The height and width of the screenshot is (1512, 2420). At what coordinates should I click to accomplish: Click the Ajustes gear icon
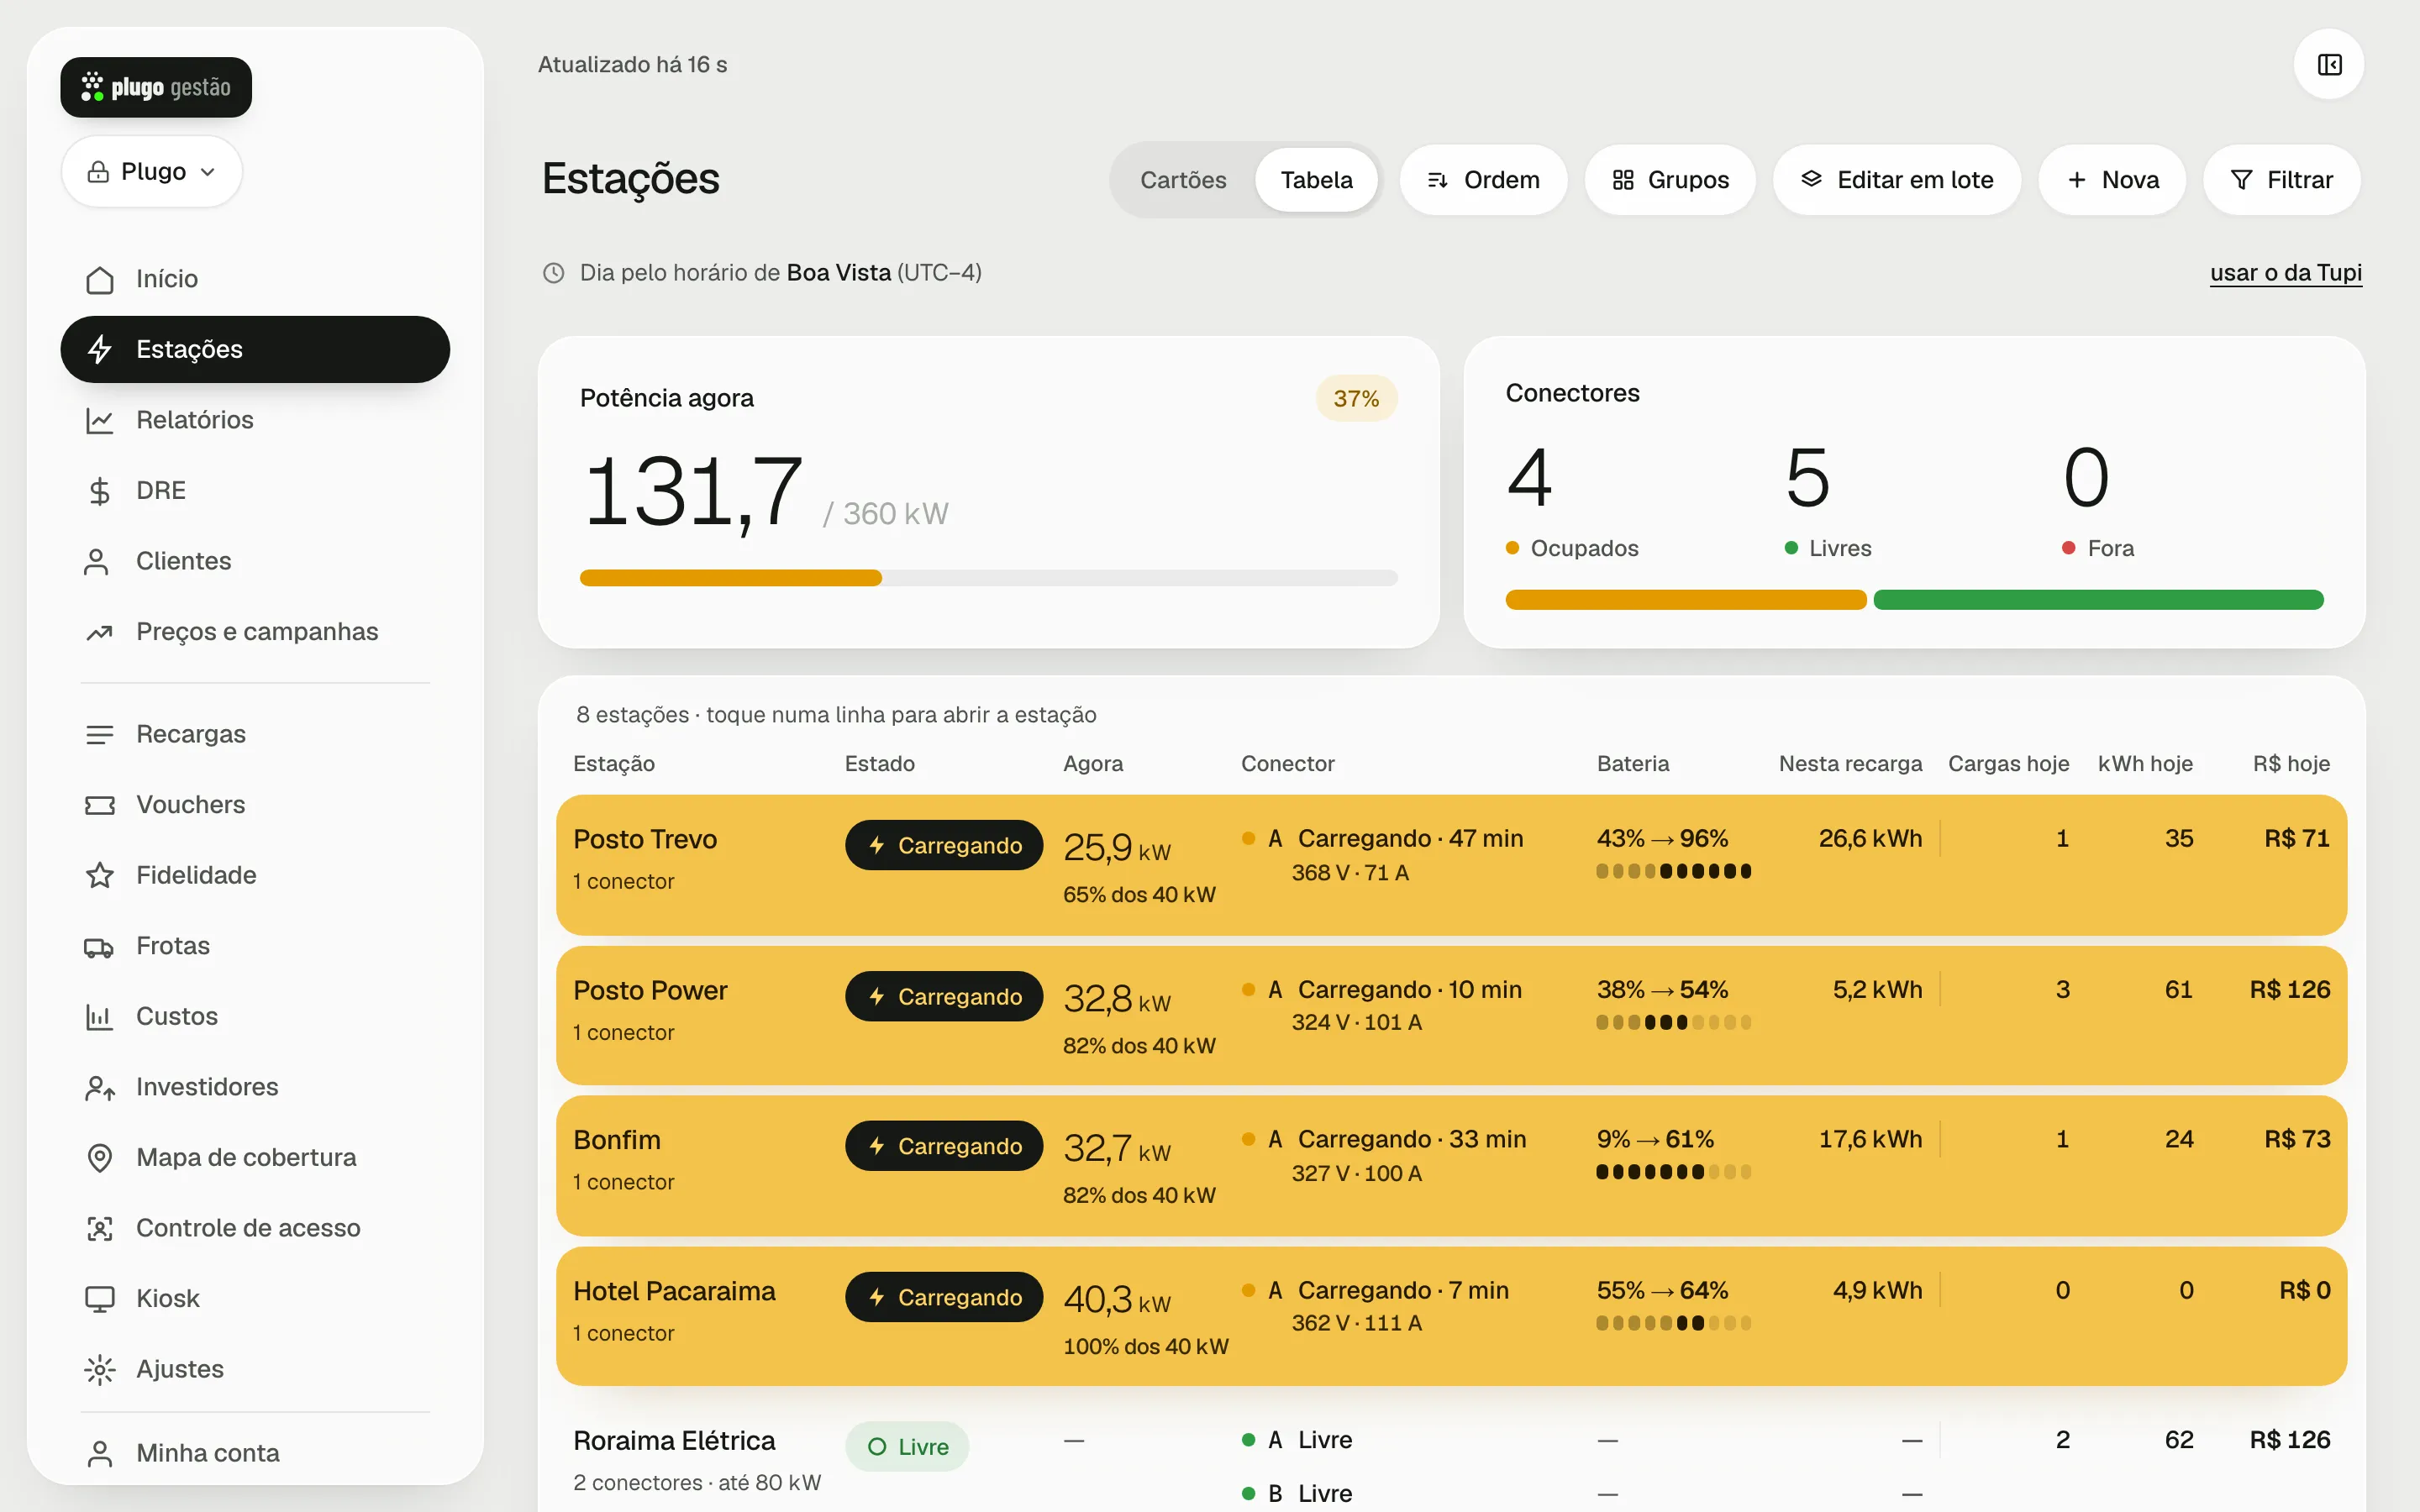[x=99, y=1369]
